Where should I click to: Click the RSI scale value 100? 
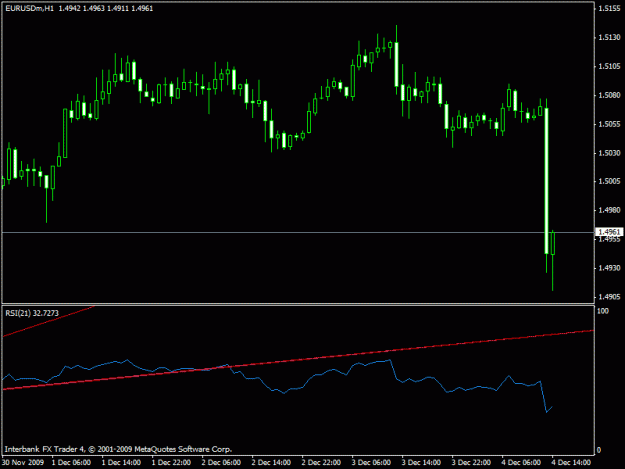click(603, 311)
